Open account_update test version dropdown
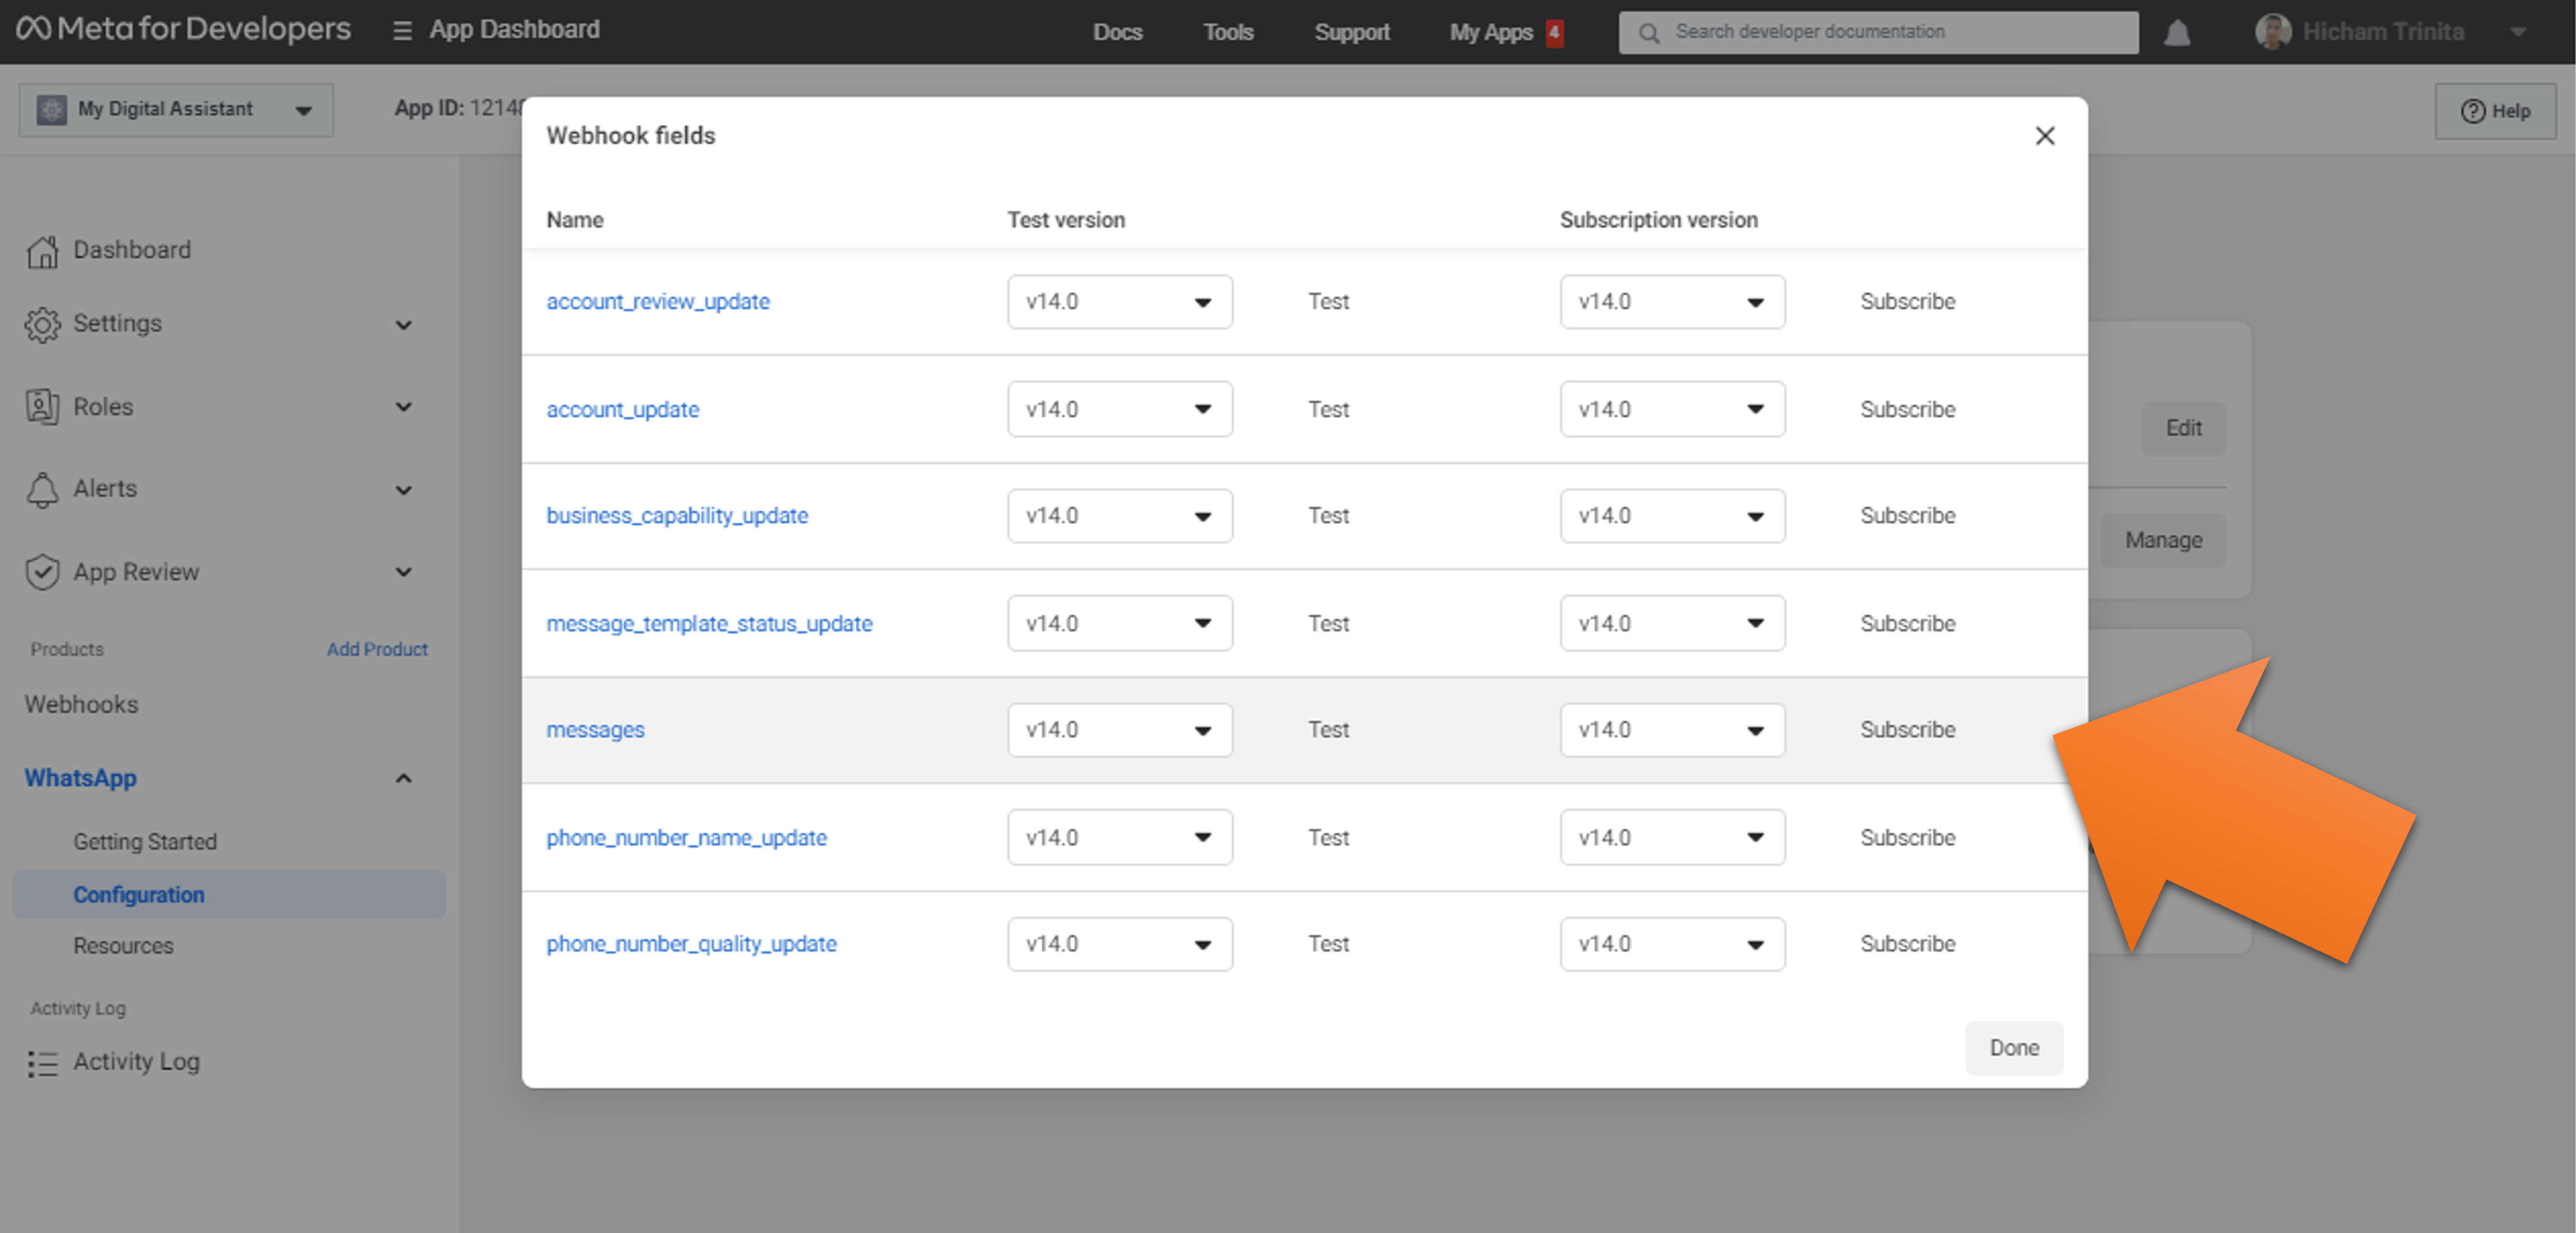2576x1233 pixels. point(1119,409)
